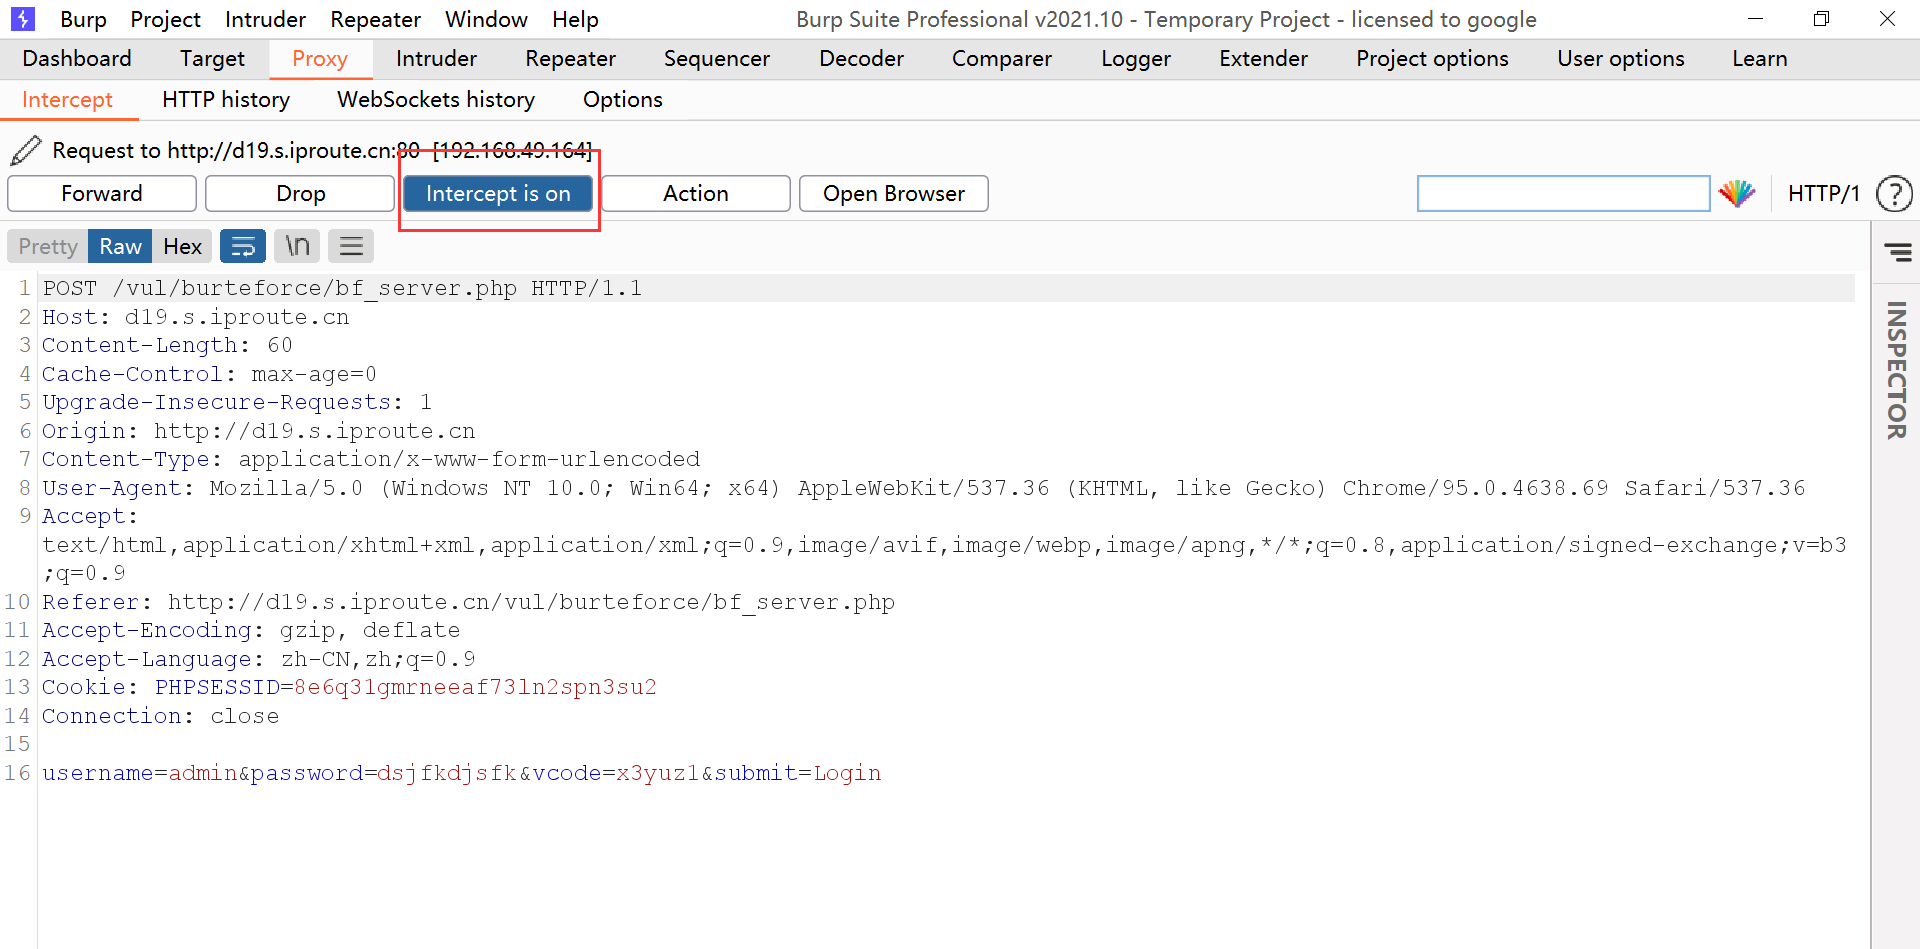The image size is (1920, 949).
Task: Click the HTTP/1 protocol selector
Action: [x=1823, y=193]
